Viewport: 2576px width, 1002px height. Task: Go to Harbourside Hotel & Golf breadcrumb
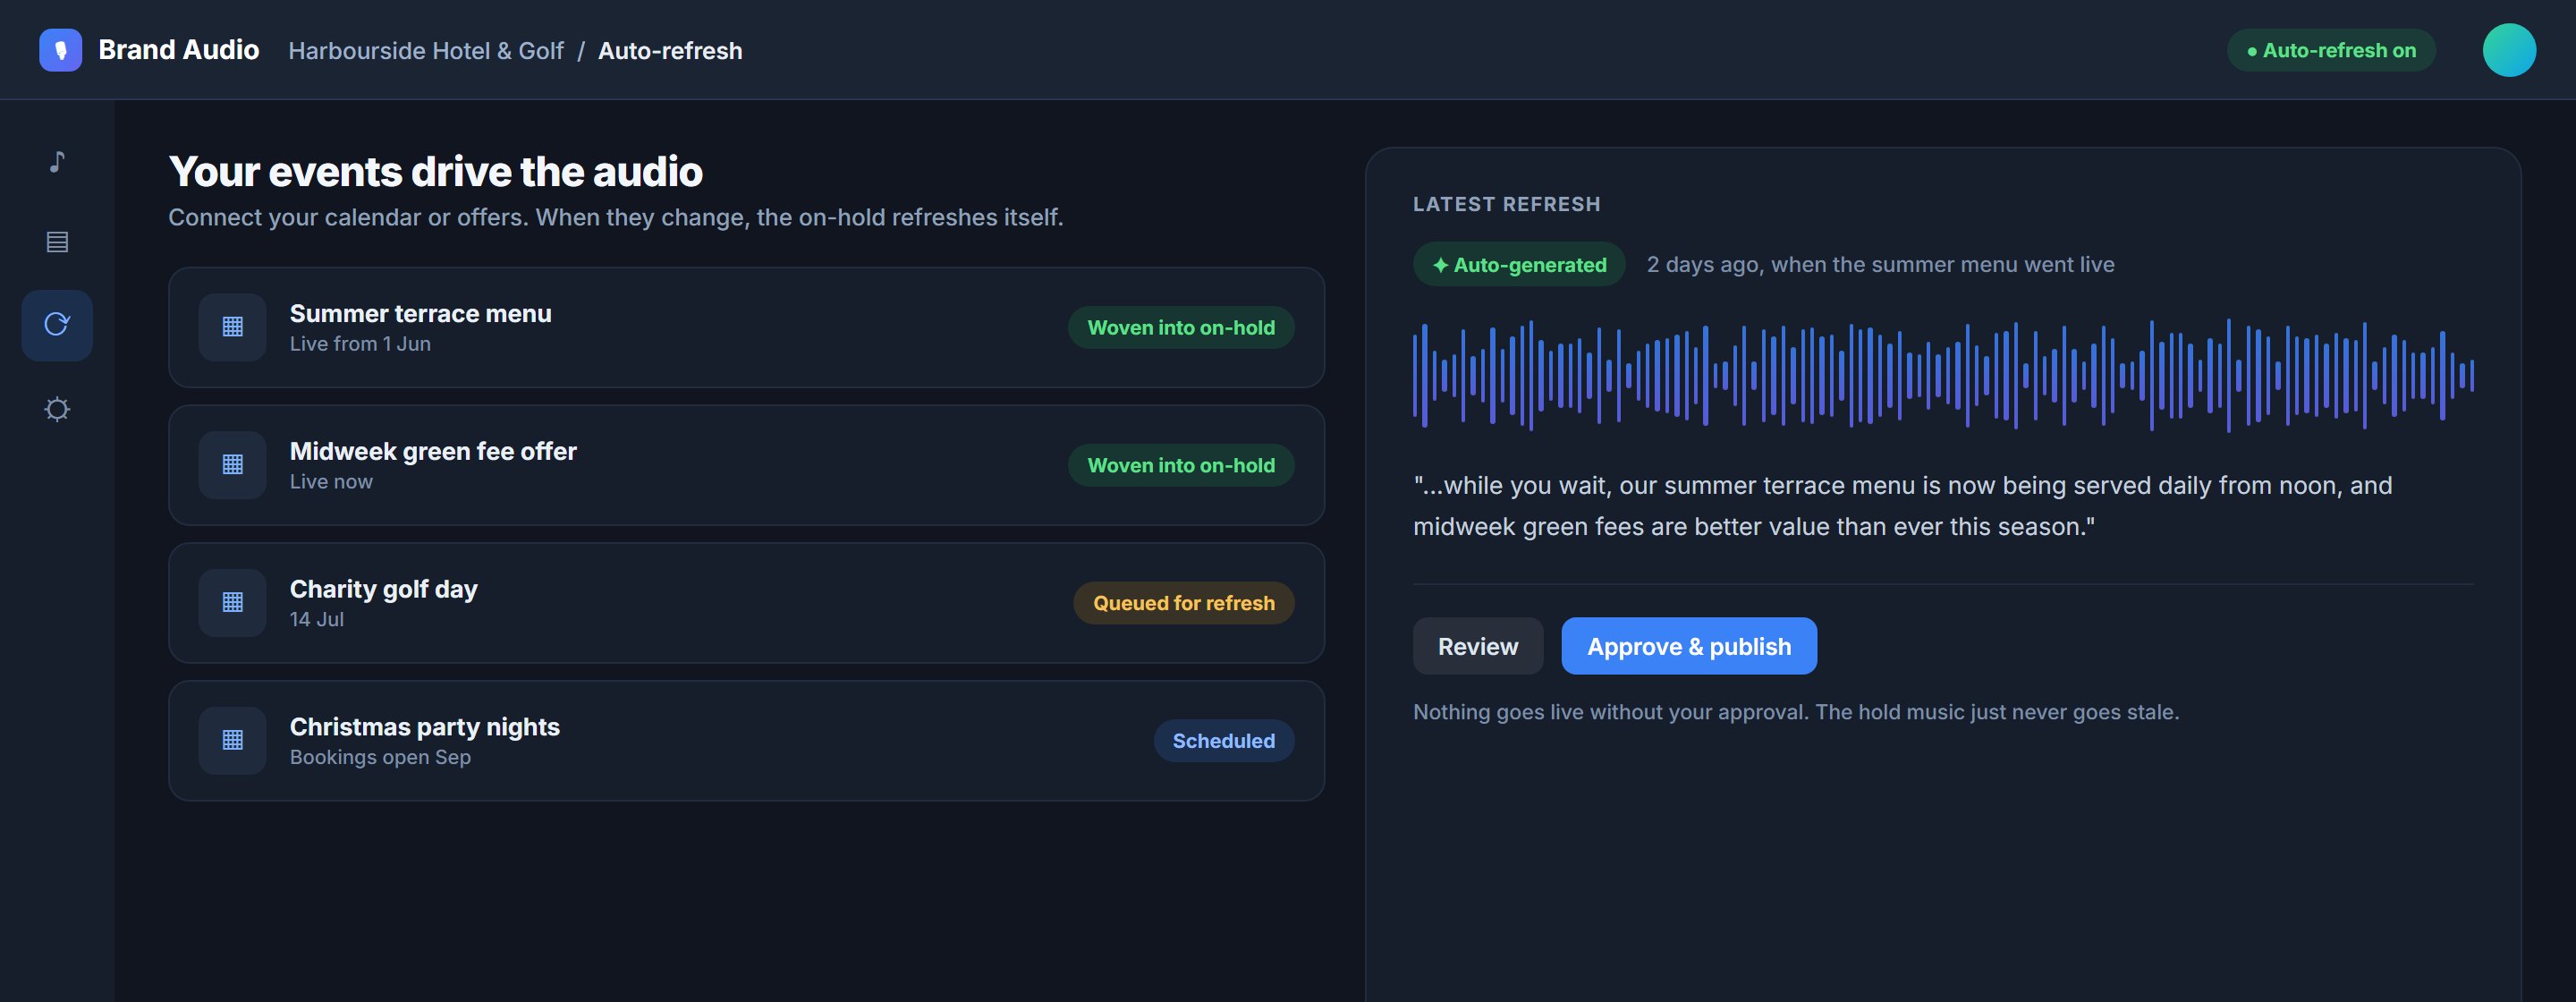click(x=426, y=51)
